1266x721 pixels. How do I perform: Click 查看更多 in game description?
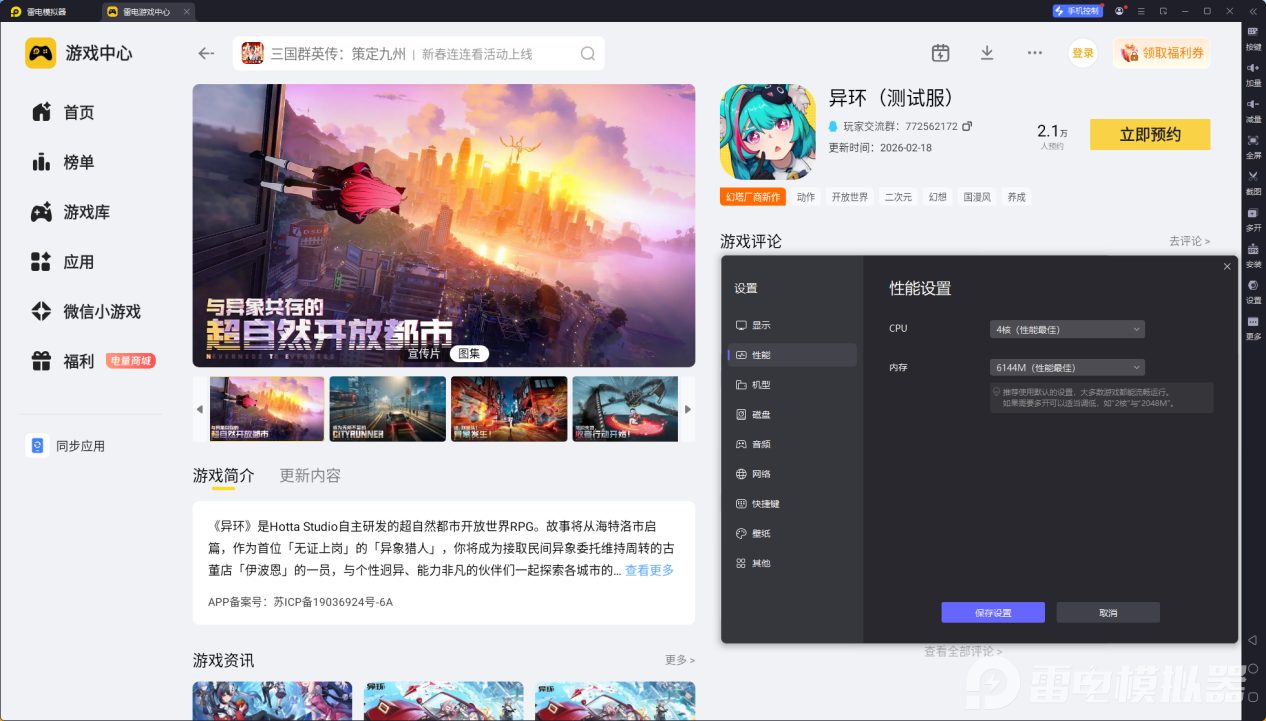click(x=649, y=570)
